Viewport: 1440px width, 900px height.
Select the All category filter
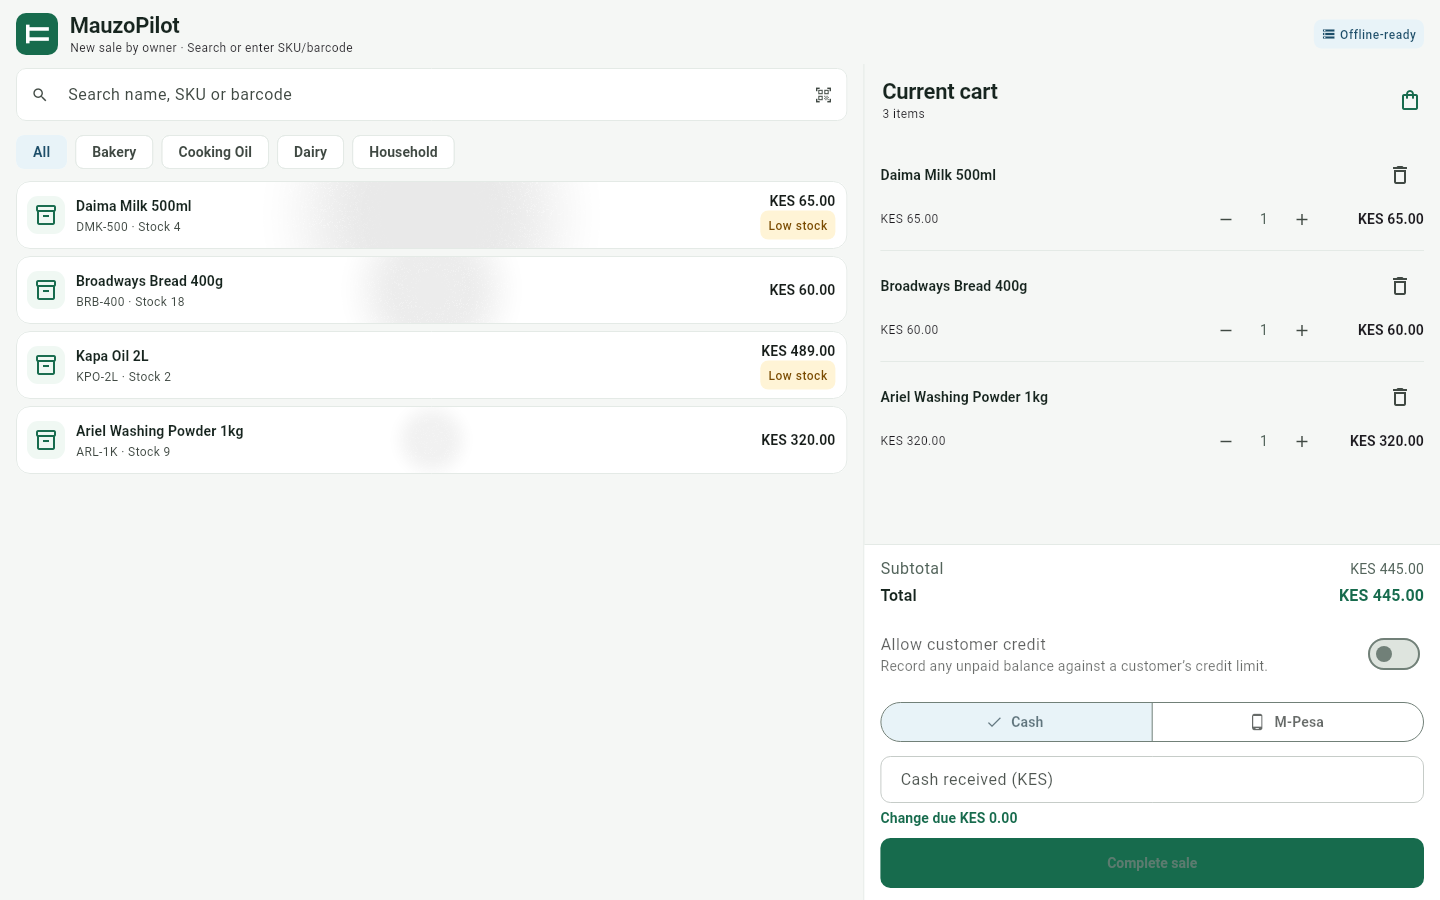[x=41, y=152]
